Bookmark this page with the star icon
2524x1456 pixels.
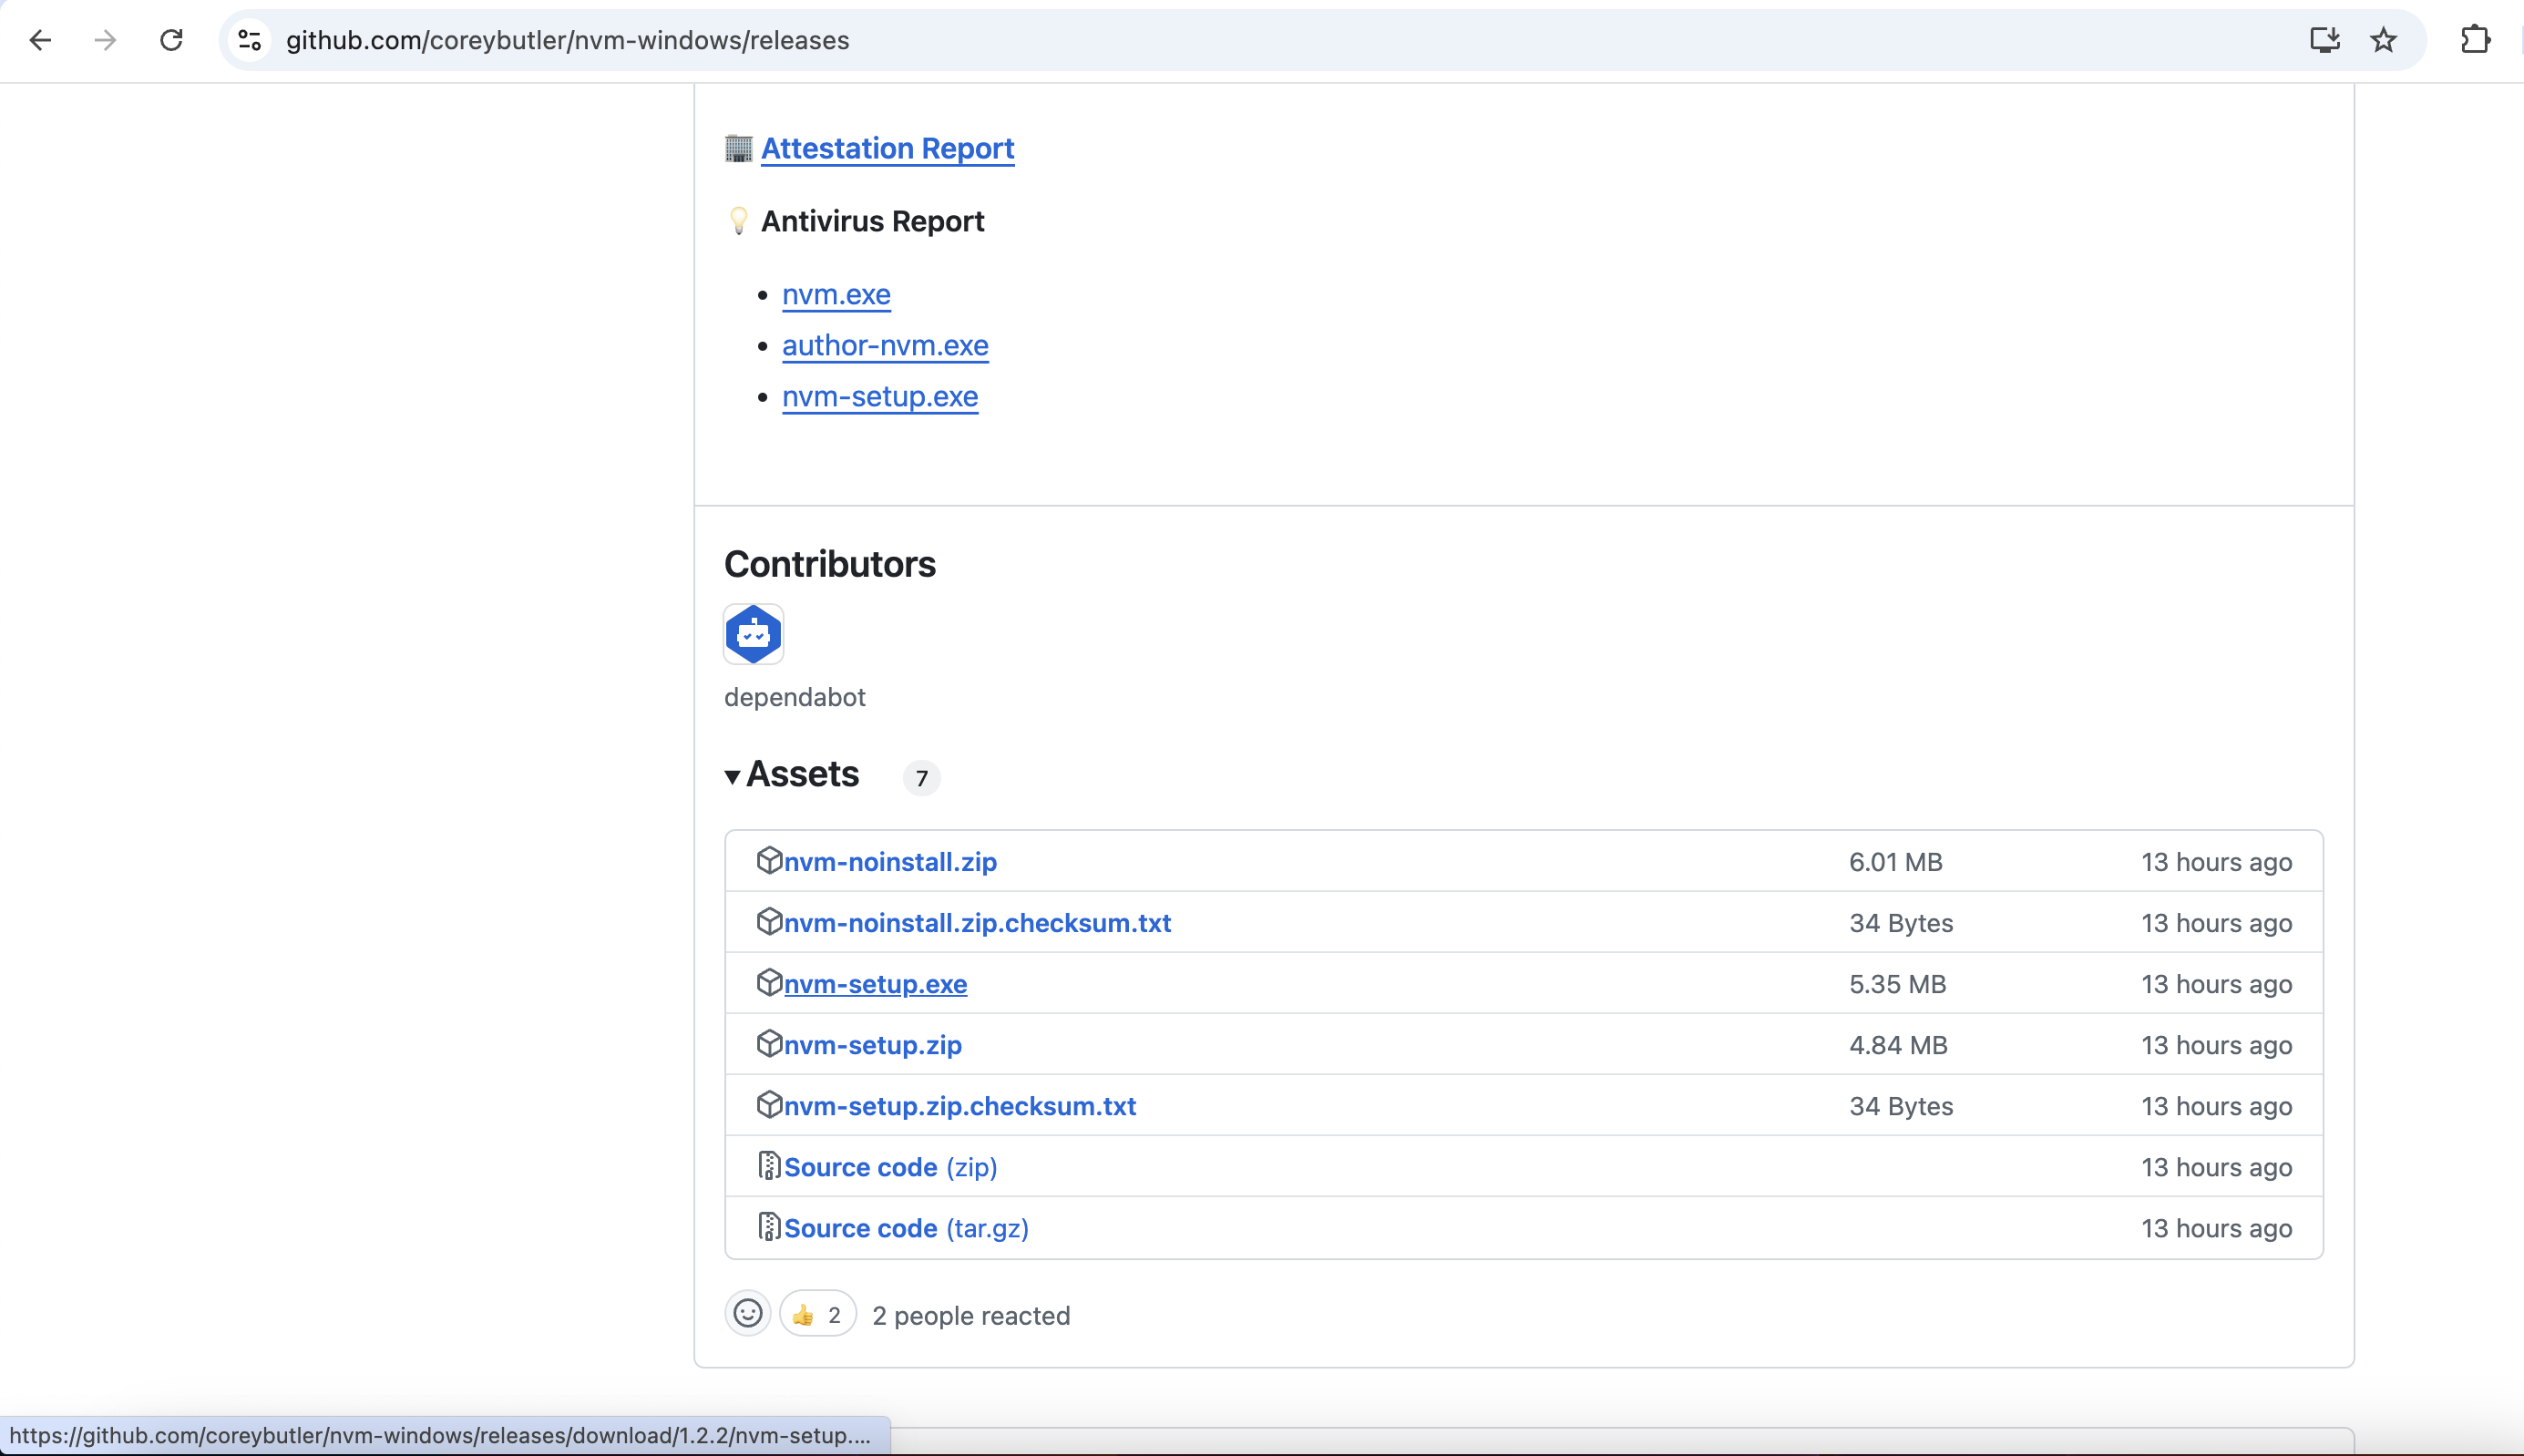[x=2384, y=40]
